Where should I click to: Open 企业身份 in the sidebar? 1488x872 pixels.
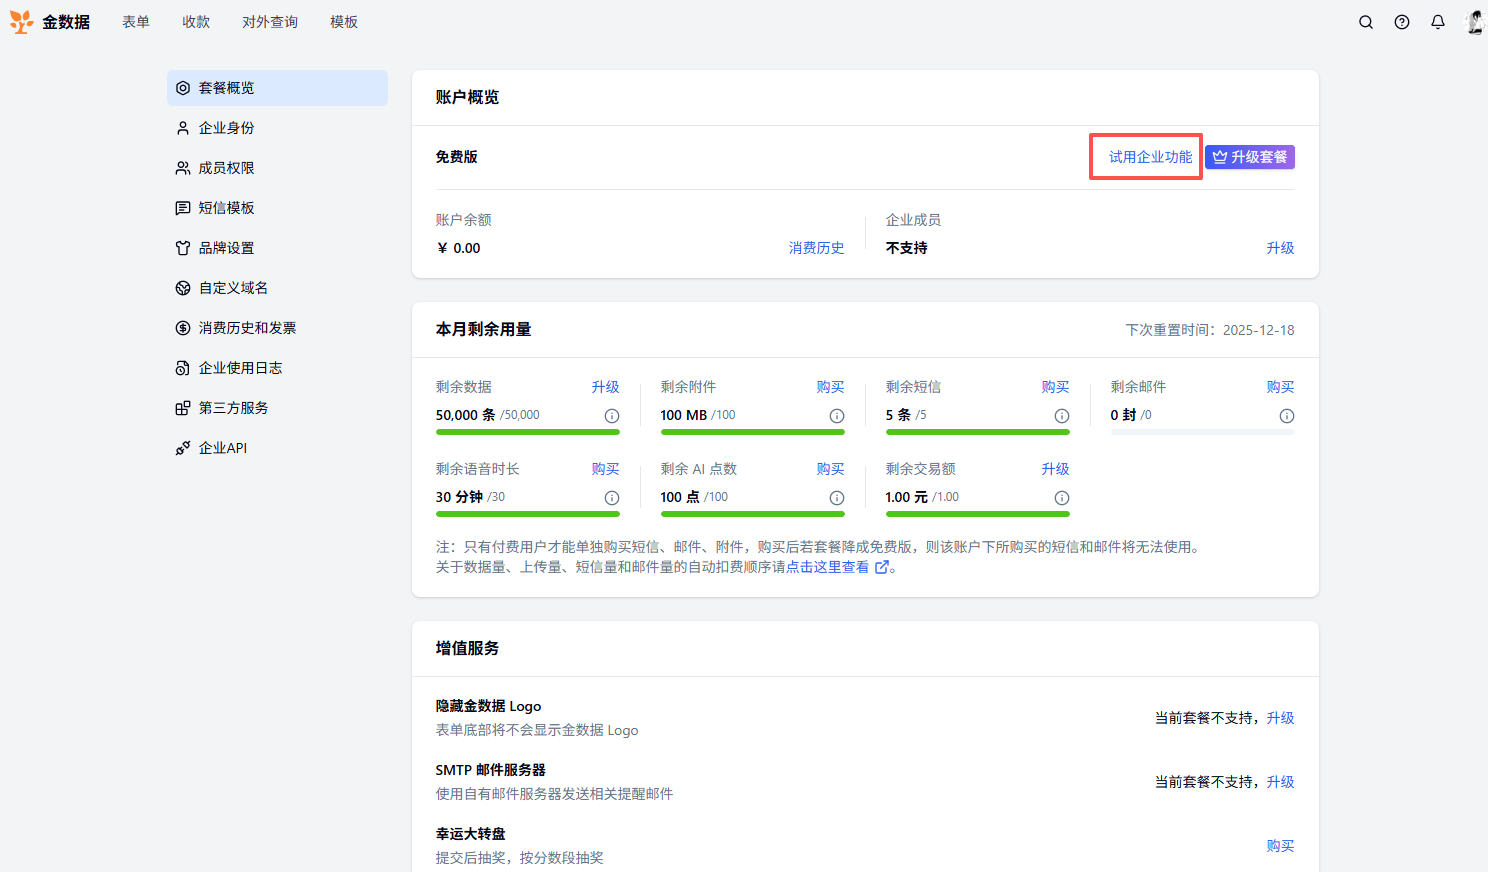226,128
